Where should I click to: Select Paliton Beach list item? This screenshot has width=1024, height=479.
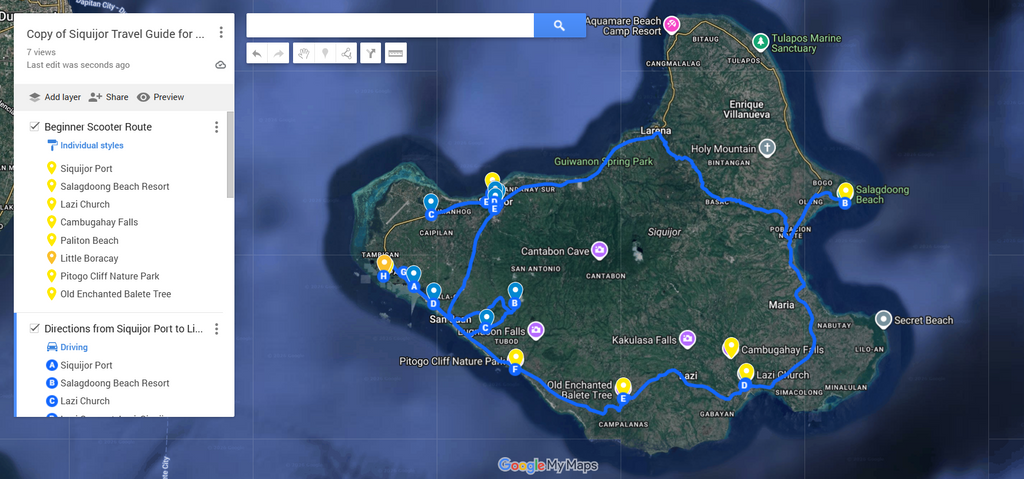[x=89, y=240]
